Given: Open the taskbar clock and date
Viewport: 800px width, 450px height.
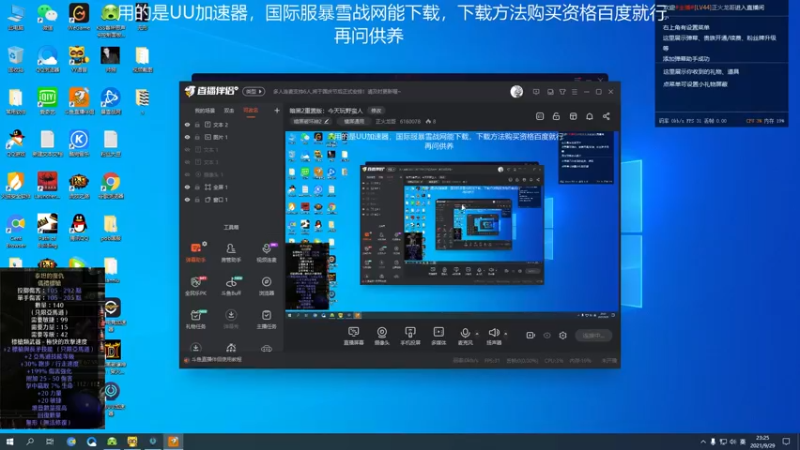Looking at the screenshot, I should click(x=763, y=441).
